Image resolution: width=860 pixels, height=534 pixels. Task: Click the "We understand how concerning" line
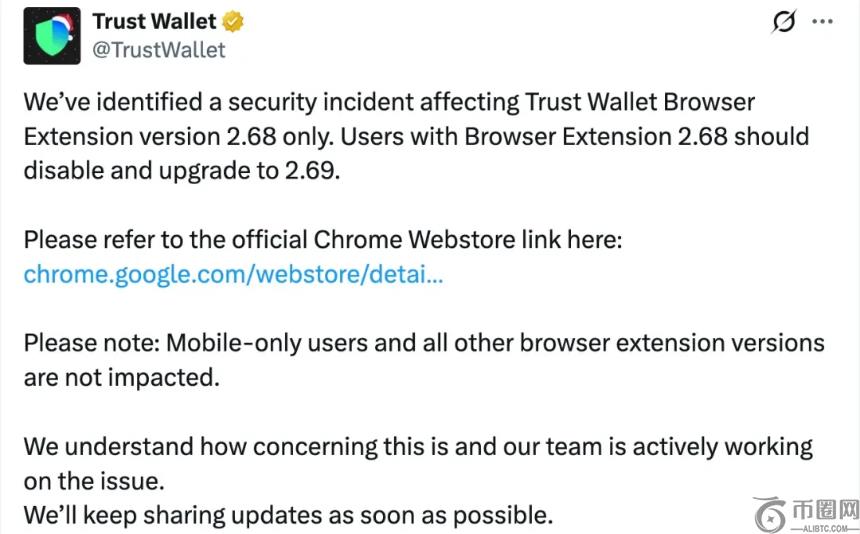tap(418, 446)
